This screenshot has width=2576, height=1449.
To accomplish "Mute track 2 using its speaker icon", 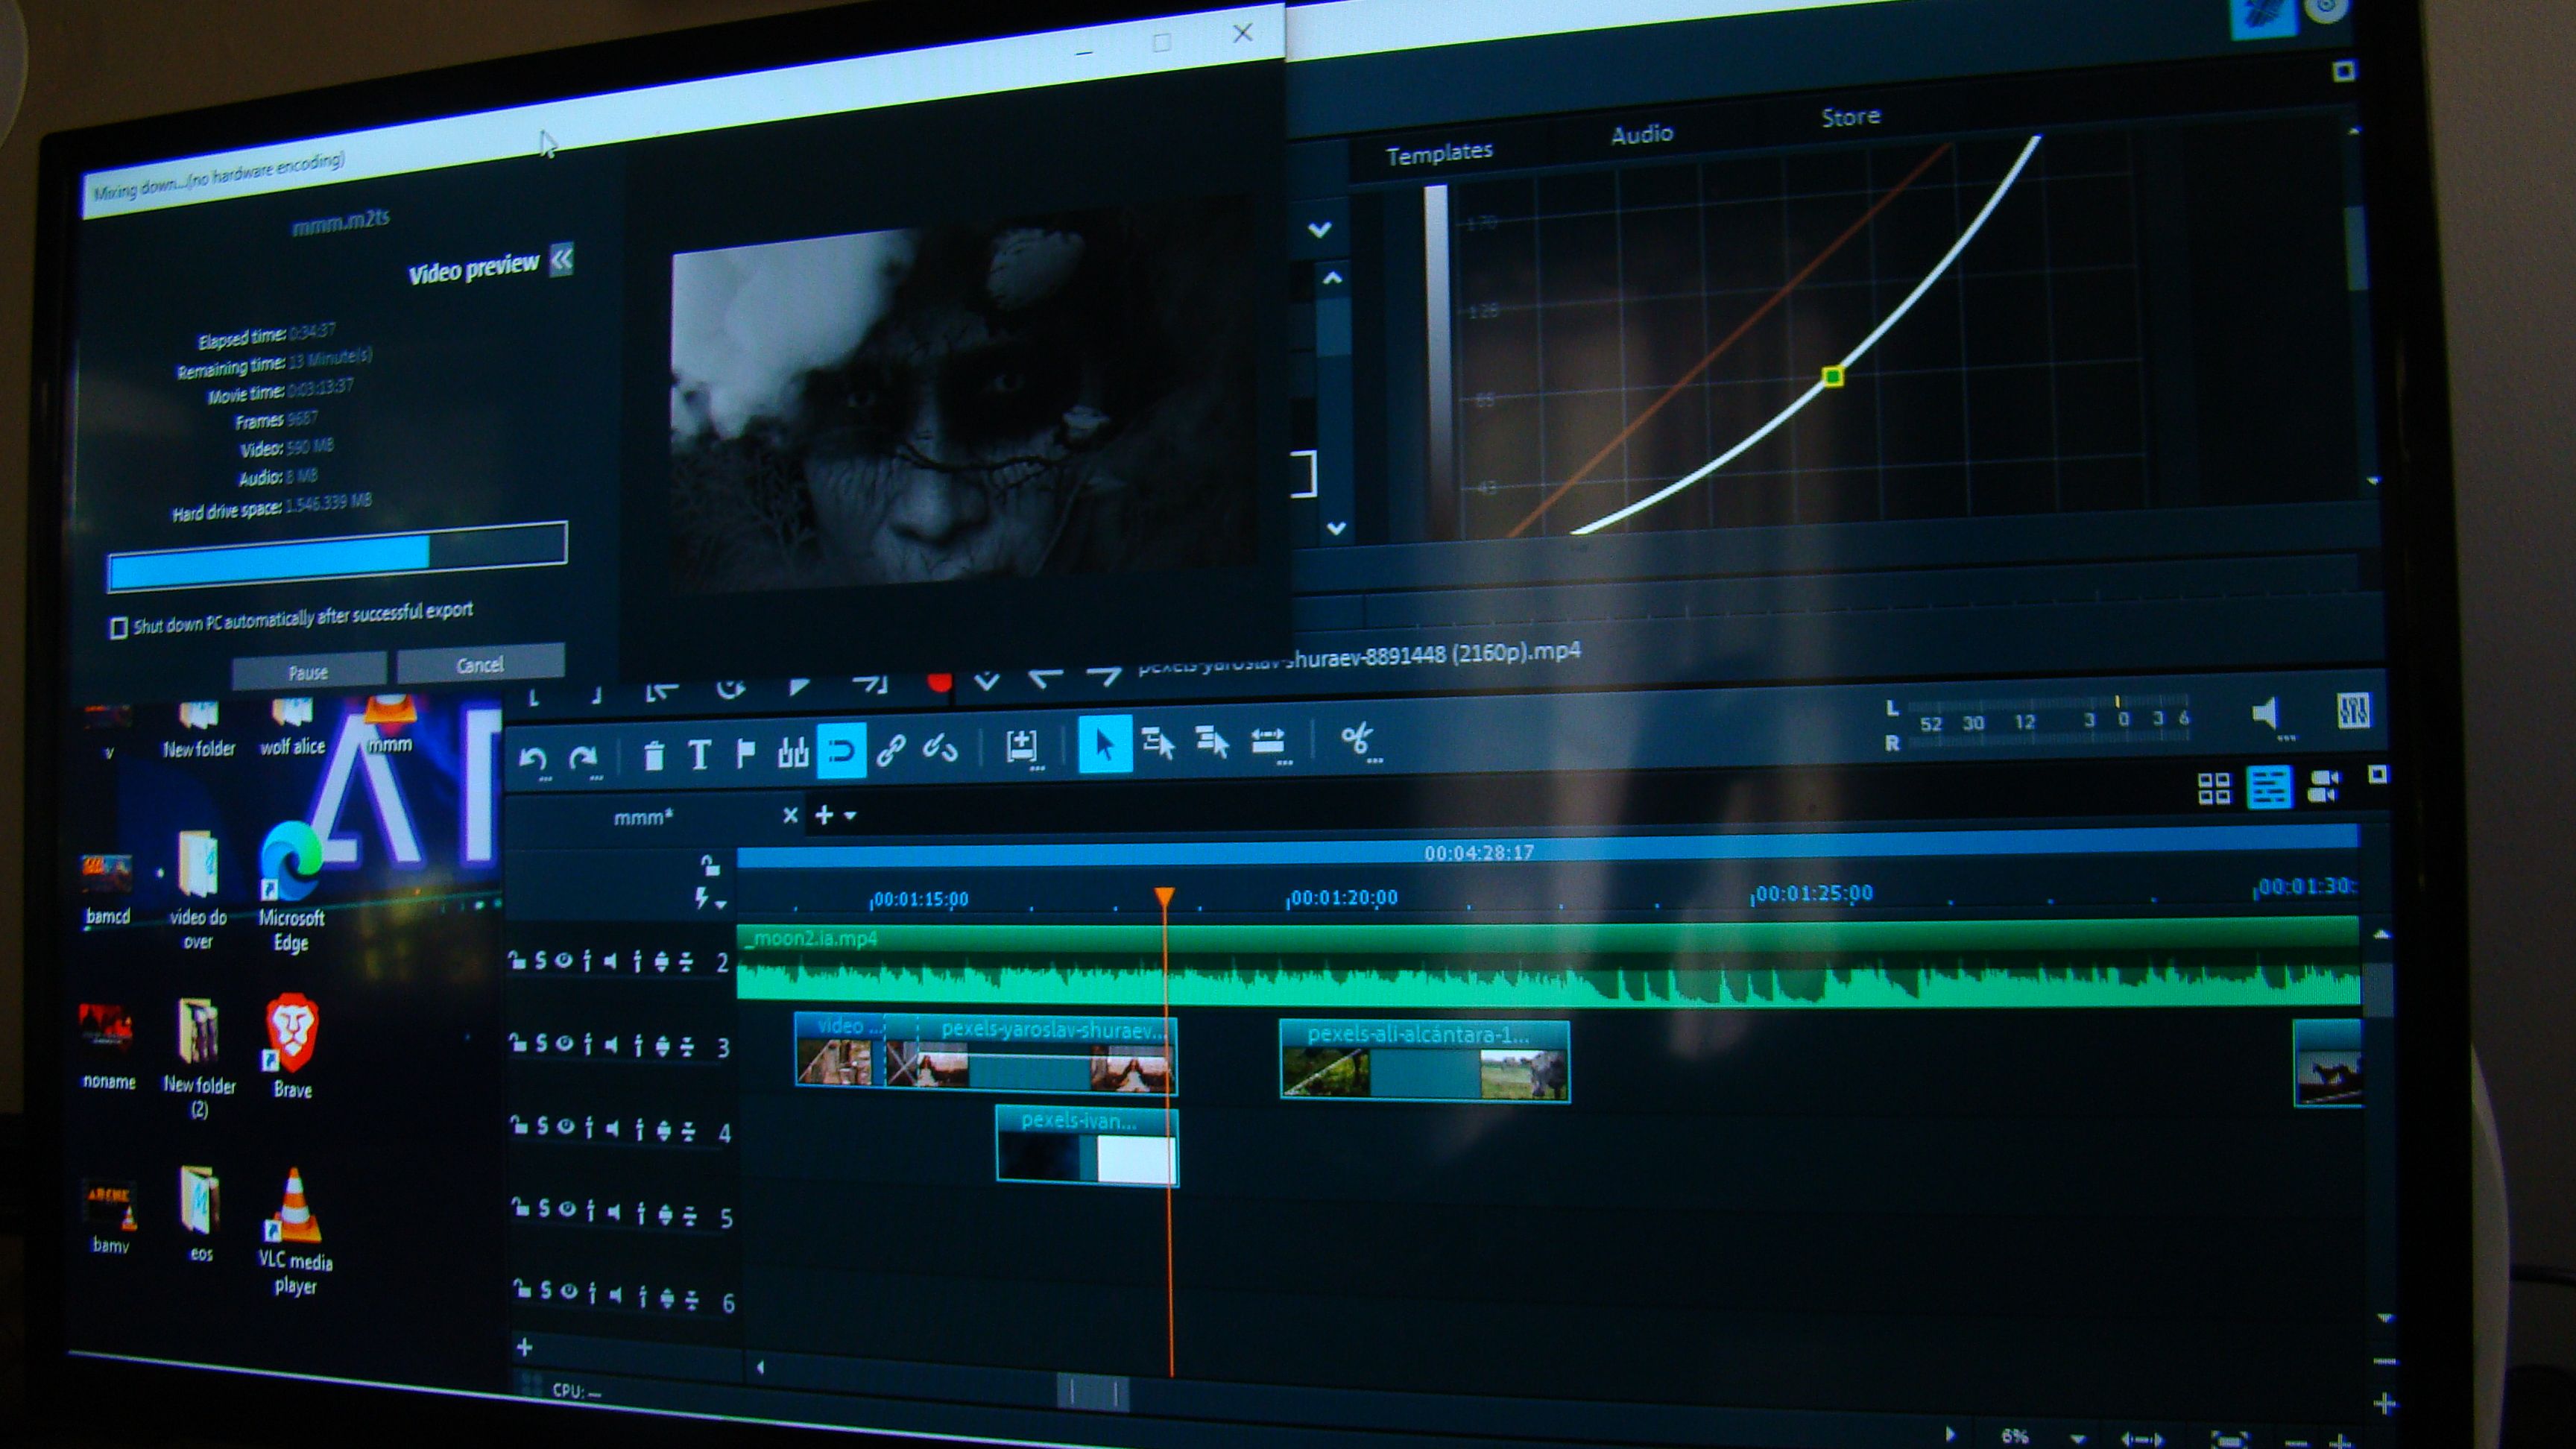I will (x=610, y=961).
